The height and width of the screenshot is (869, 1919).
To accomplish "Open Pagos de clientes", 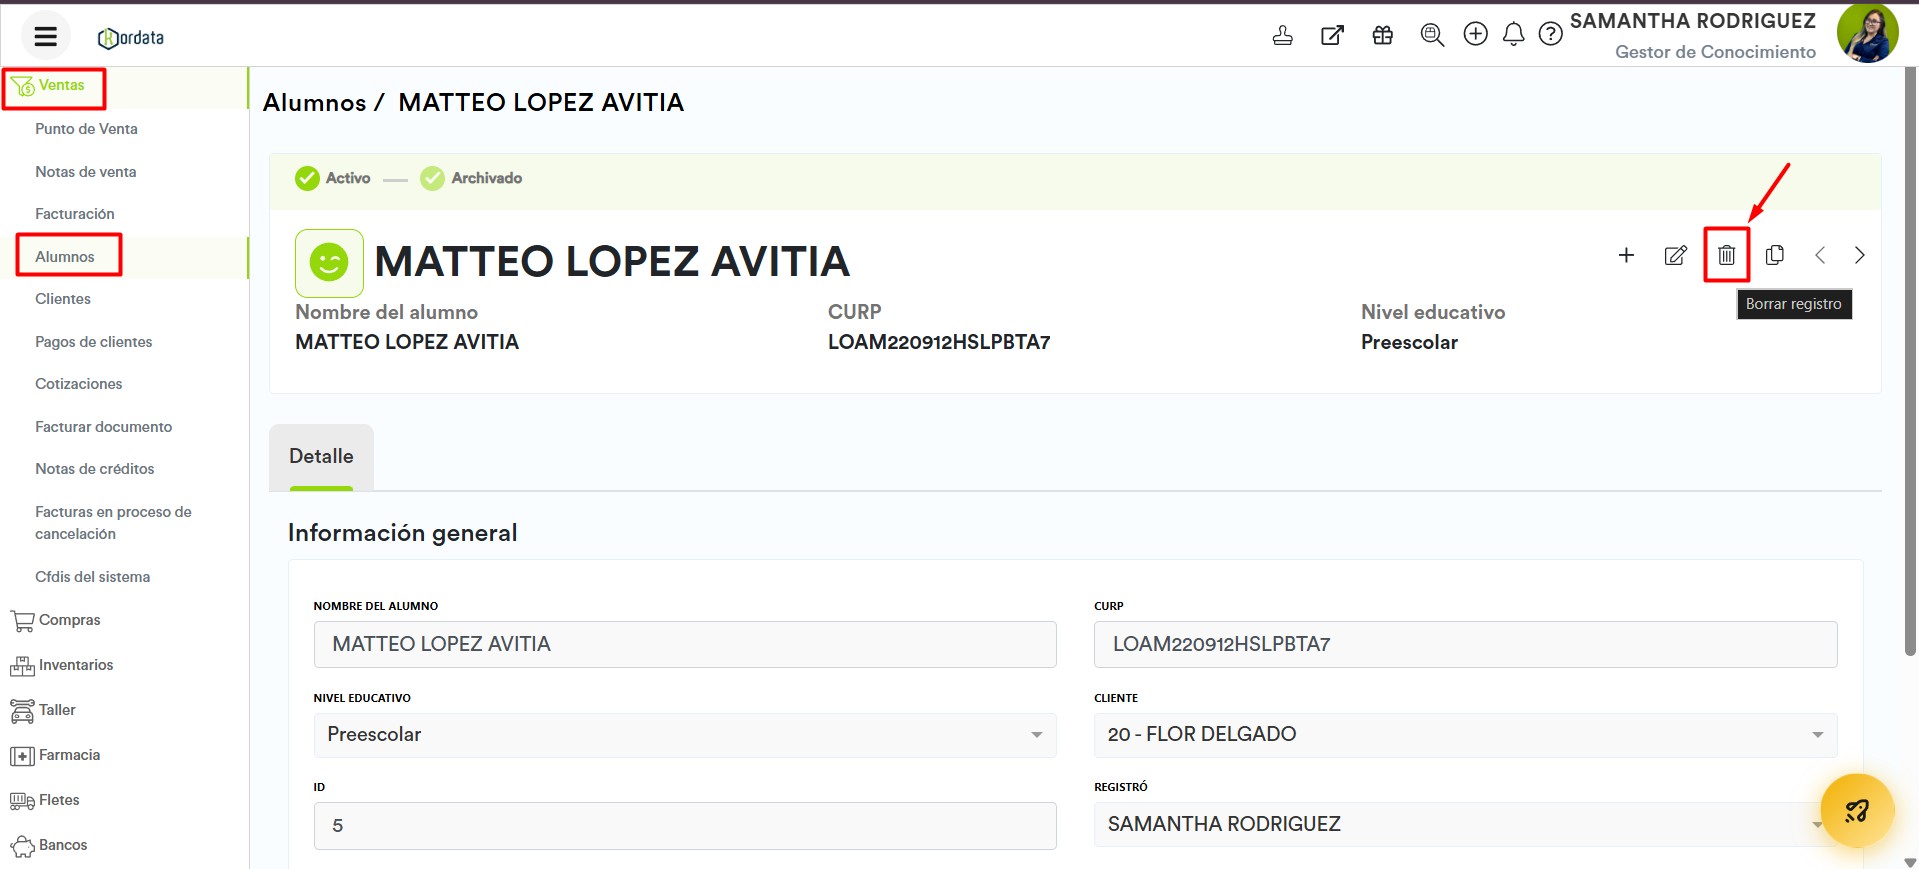I will click(x=94, y=342).
